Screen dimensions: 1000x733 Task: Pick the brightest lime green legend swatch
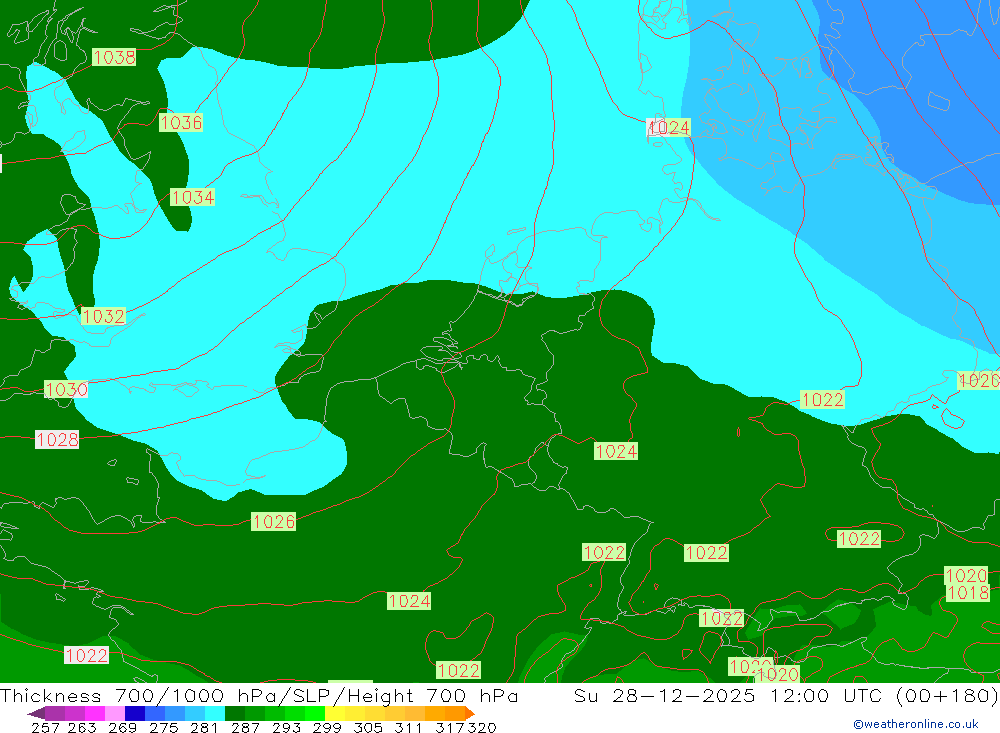pos(315,713)
